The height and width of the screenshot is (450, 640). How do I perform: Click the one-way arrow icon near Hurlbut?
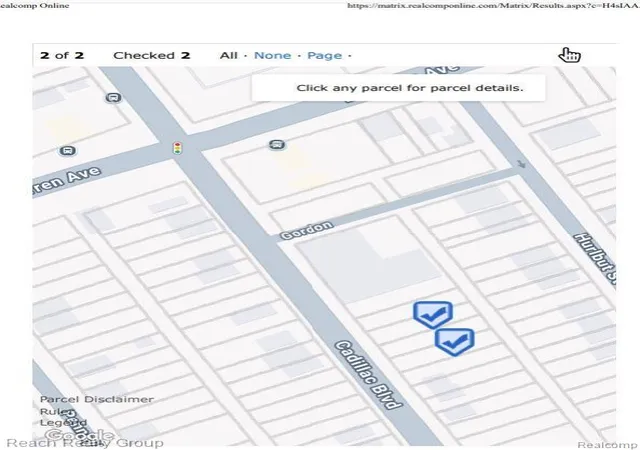[522, 164]
